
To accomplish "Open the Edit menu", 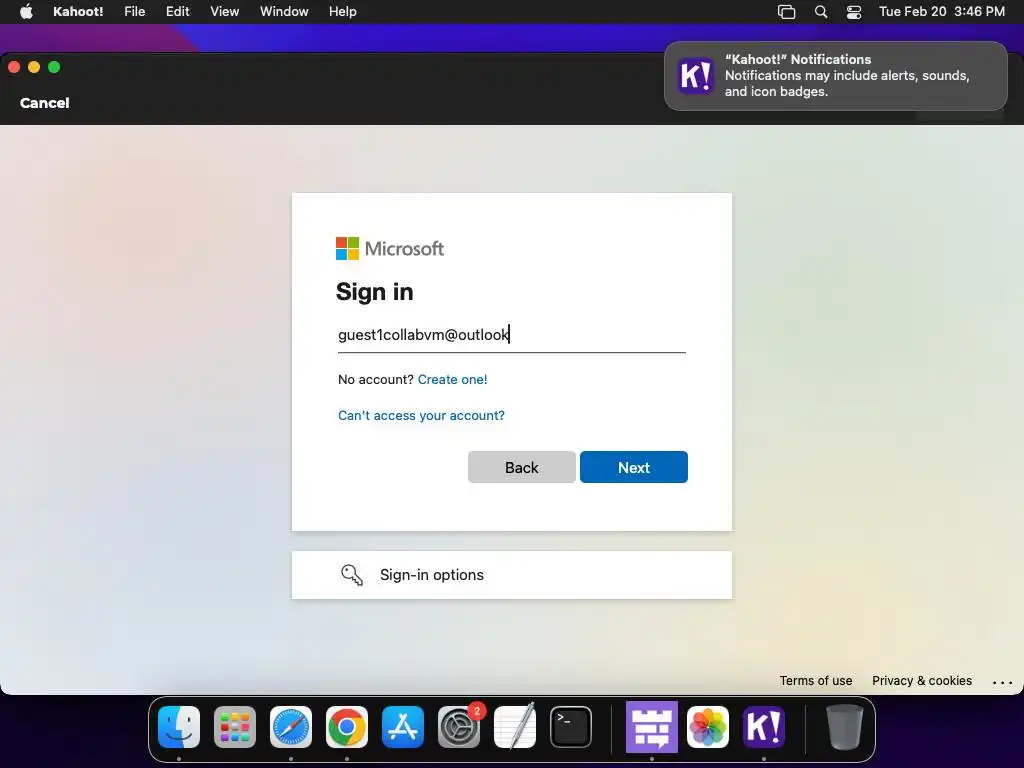I will pos(178,11).
